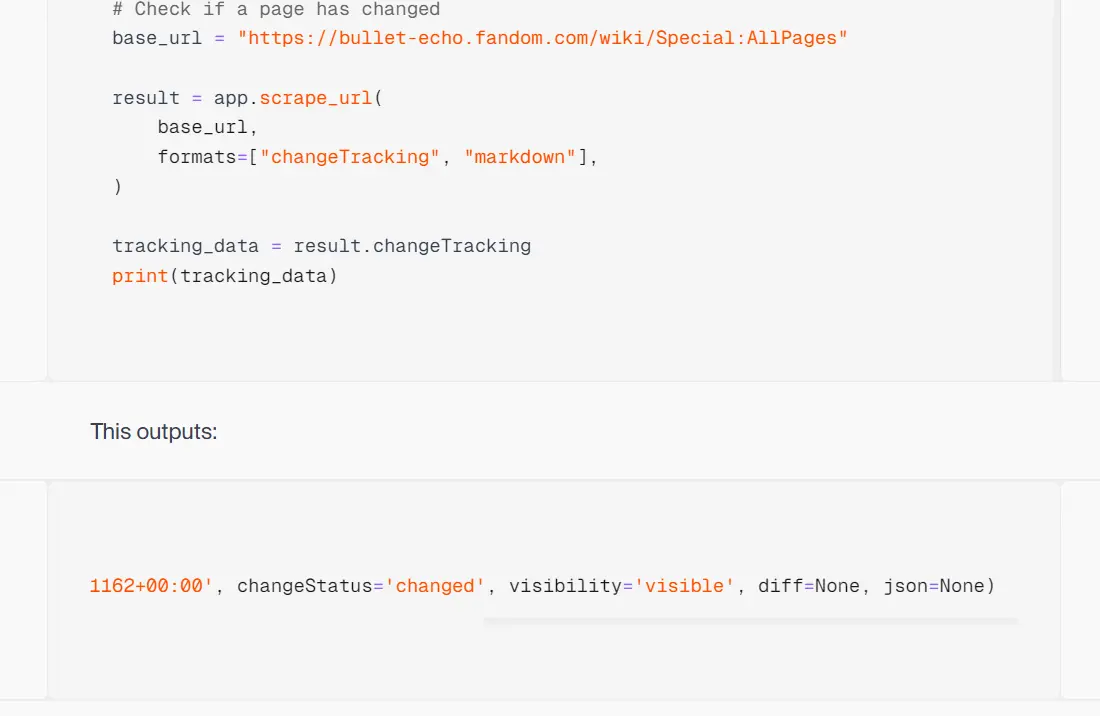Click the changeStatus field name in output
Screen dimensions: 1100x716
tap(304, 586)
